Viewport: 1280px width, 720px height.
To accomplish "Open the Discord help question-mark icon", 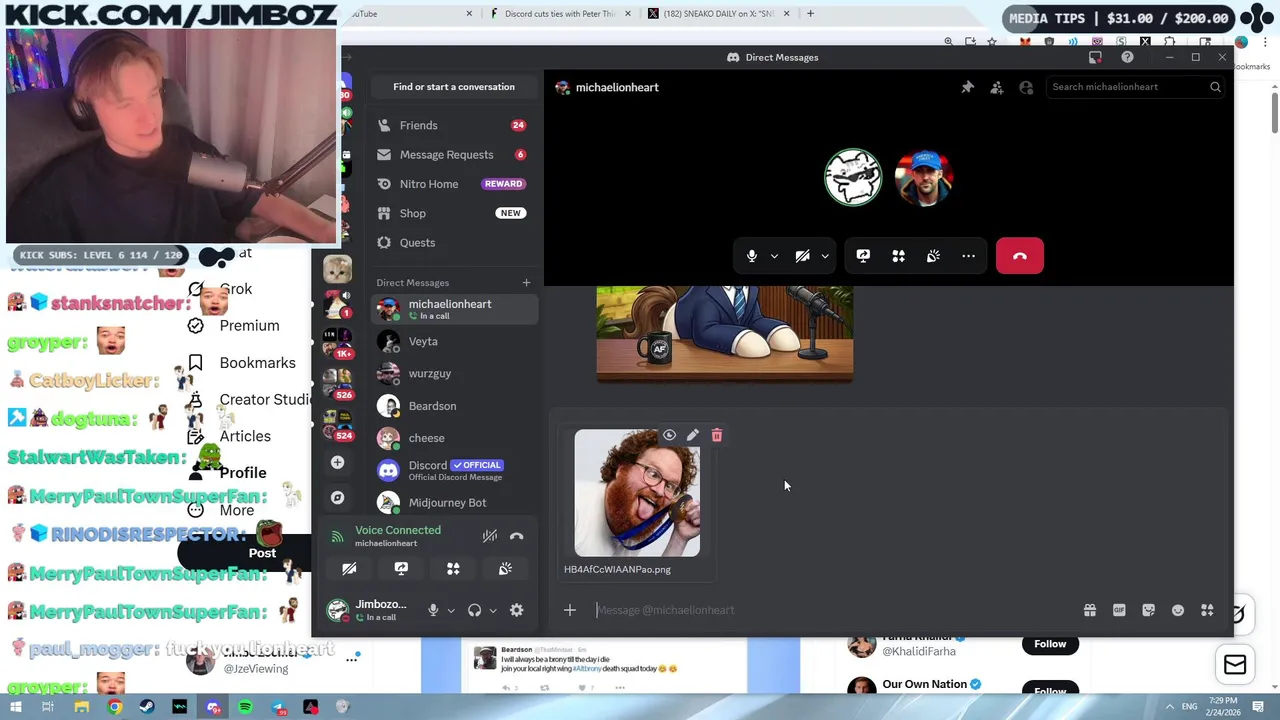I will click(1127, 57).
